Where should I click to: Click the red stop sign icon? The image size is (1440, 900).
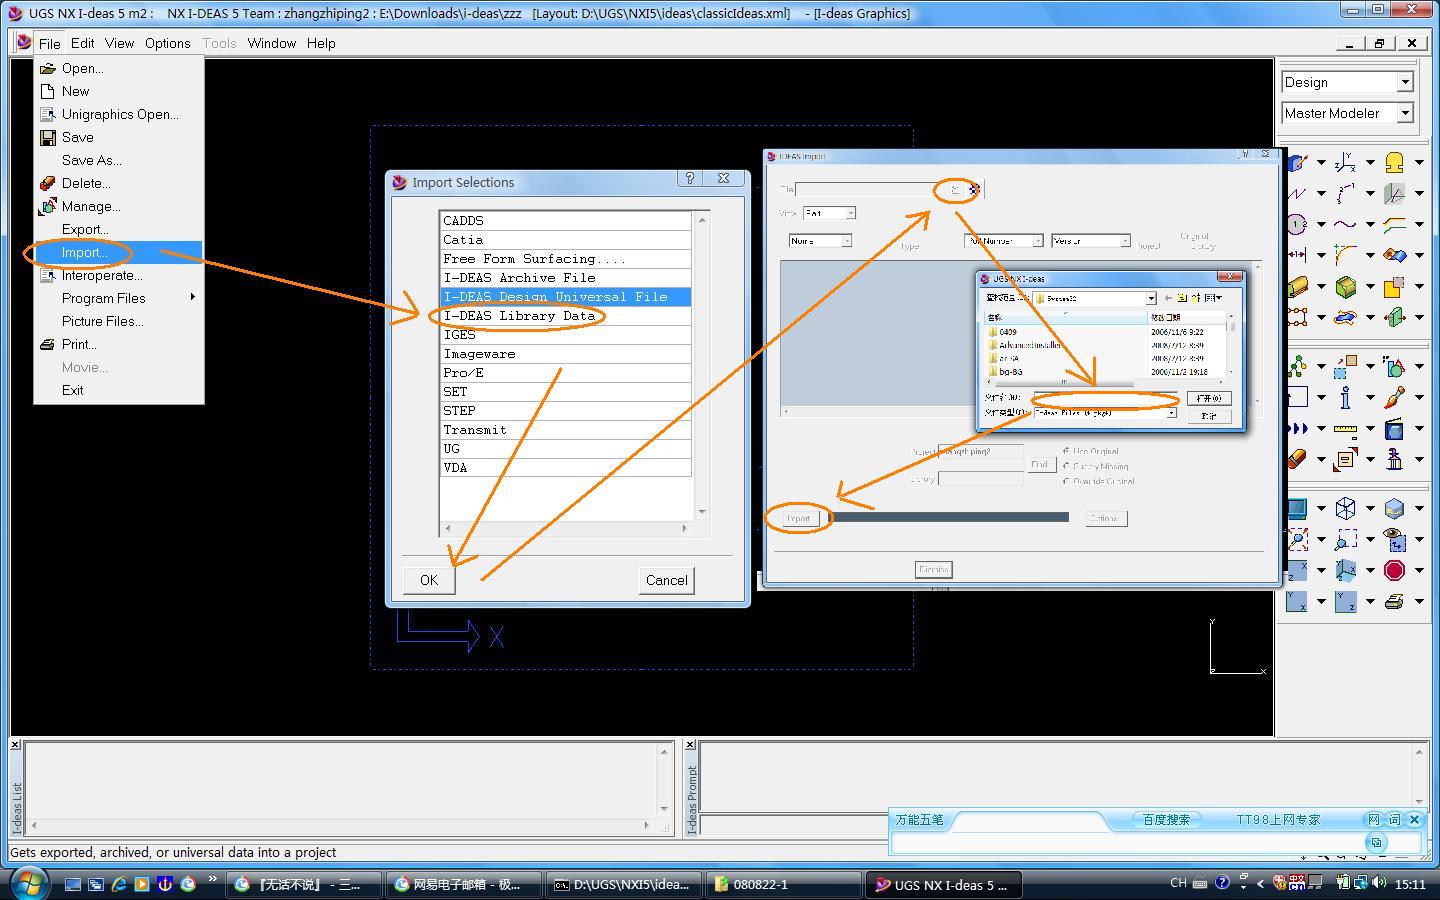tap(1394, 570)
